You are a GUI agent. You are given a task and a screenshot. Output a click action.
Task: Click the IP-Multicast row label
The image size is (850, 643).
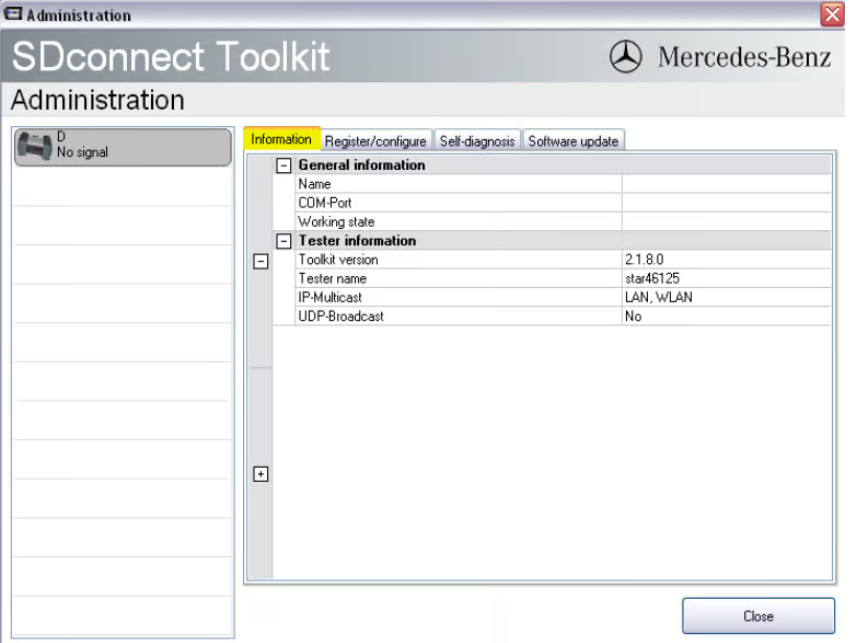coord(330,298)
